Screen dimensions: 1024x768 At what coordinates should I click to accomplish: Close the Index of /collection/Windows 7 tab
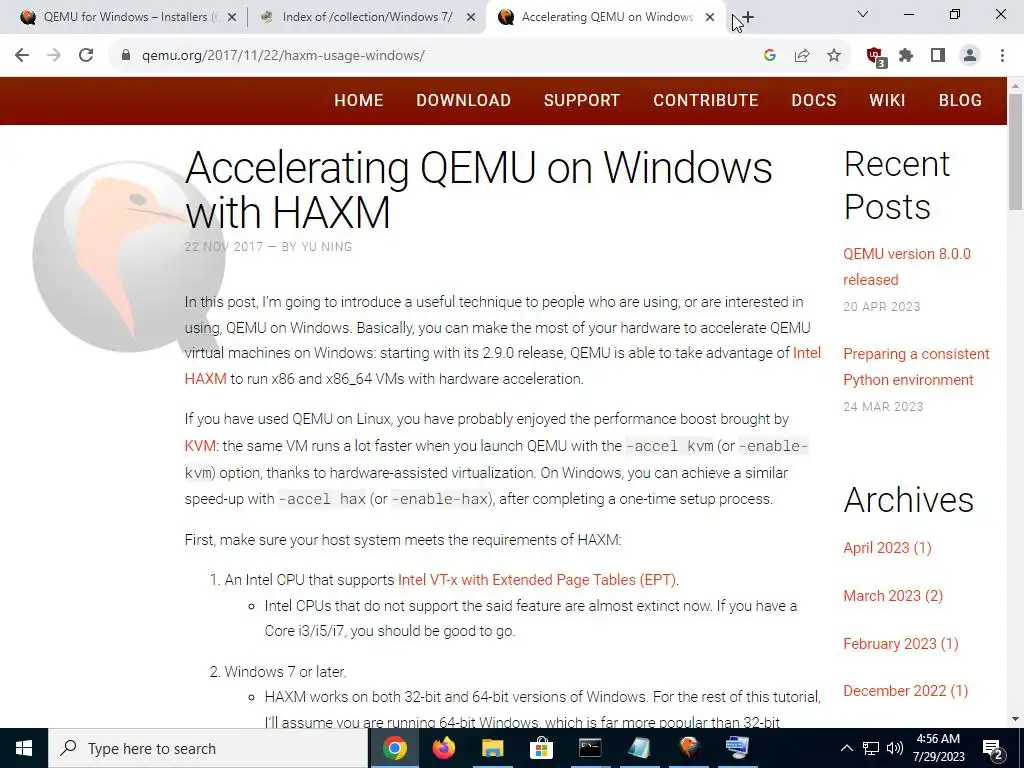[x=471, y=18]
